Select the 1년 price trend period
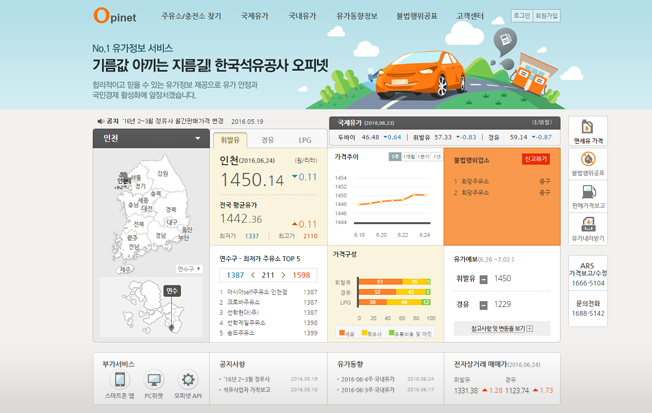 click(437, 156)
